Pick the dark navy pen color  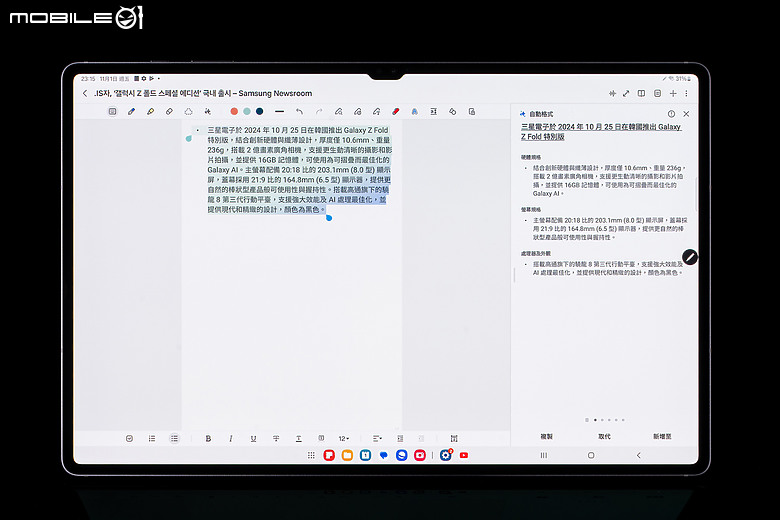click(260, 111)
